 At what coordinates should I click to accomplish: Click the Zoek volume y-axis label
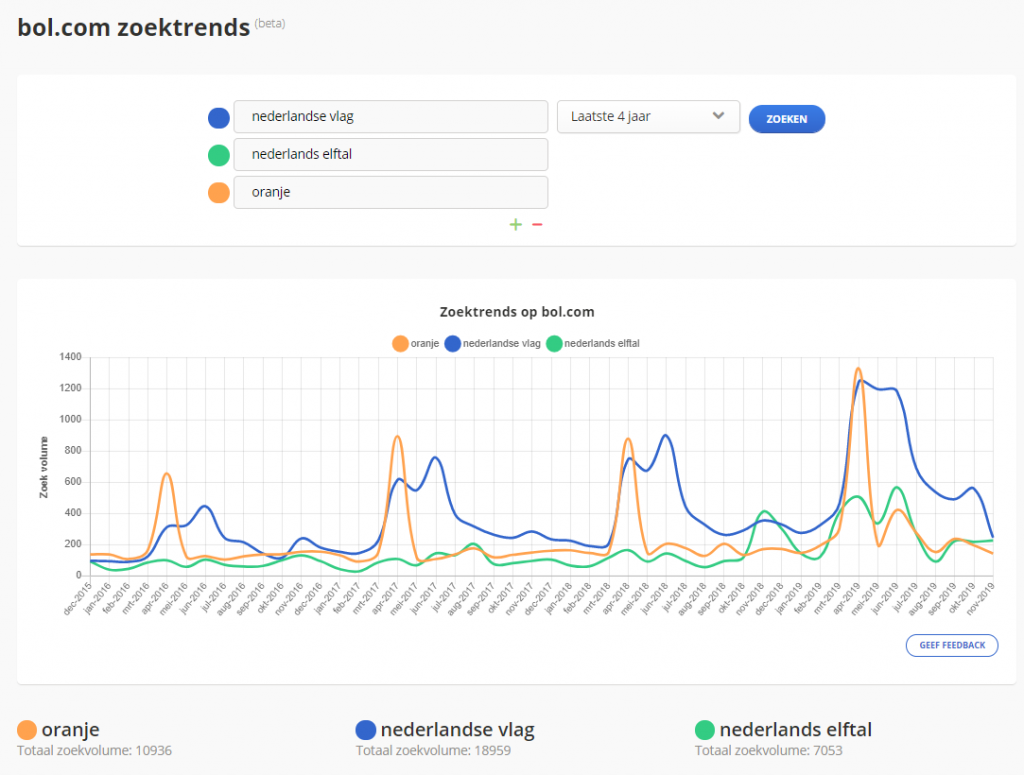44,467
